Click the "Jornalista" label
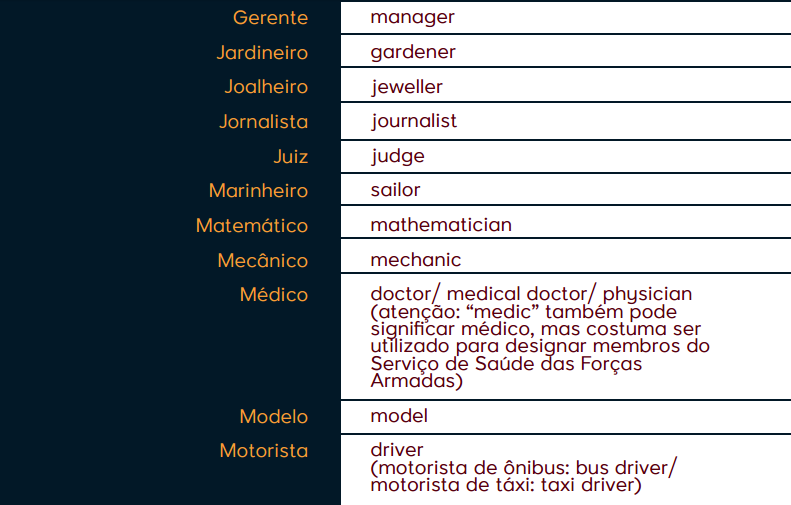791x505 pixels. (x=264, y=122)
